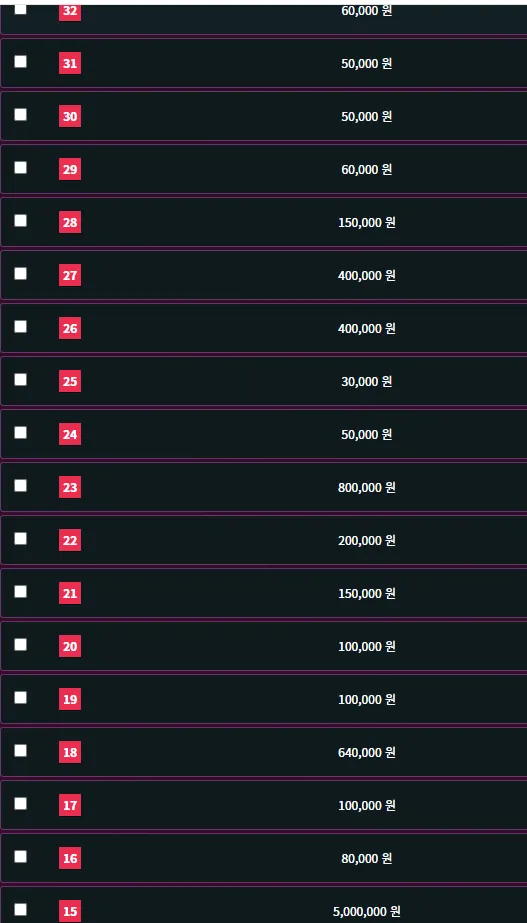Select the red 16 badge
527x923 pixels.
point(70,858)
